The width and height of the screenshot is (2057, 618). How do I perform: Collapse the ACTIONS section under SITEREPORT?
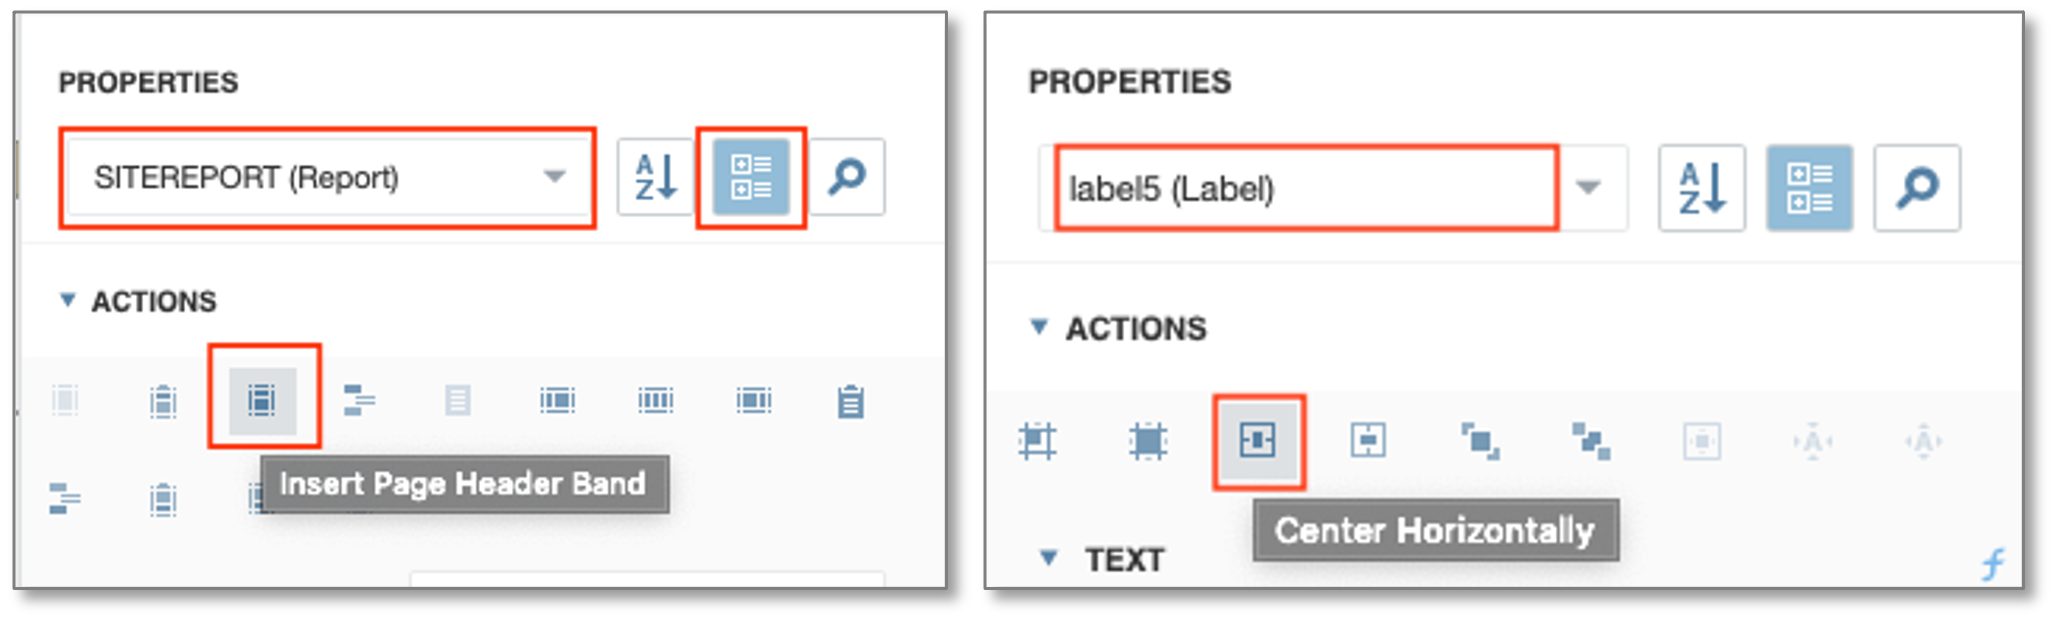point(67,300)
